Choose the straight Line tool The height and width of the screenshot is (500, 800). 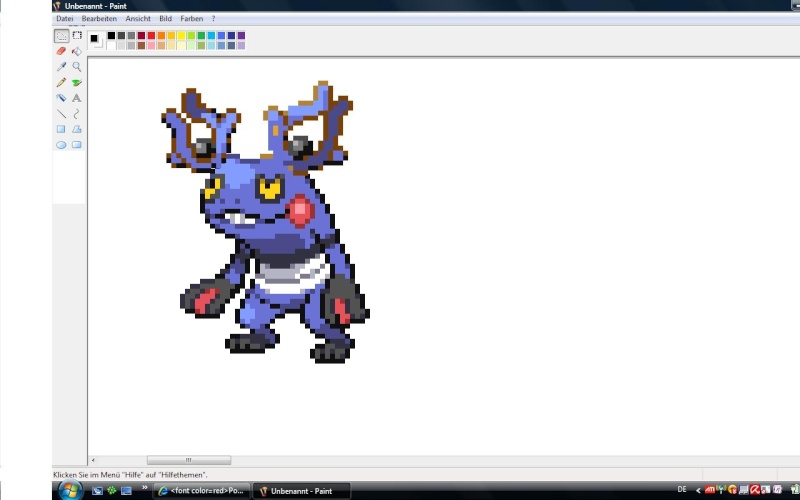[61, 113]
